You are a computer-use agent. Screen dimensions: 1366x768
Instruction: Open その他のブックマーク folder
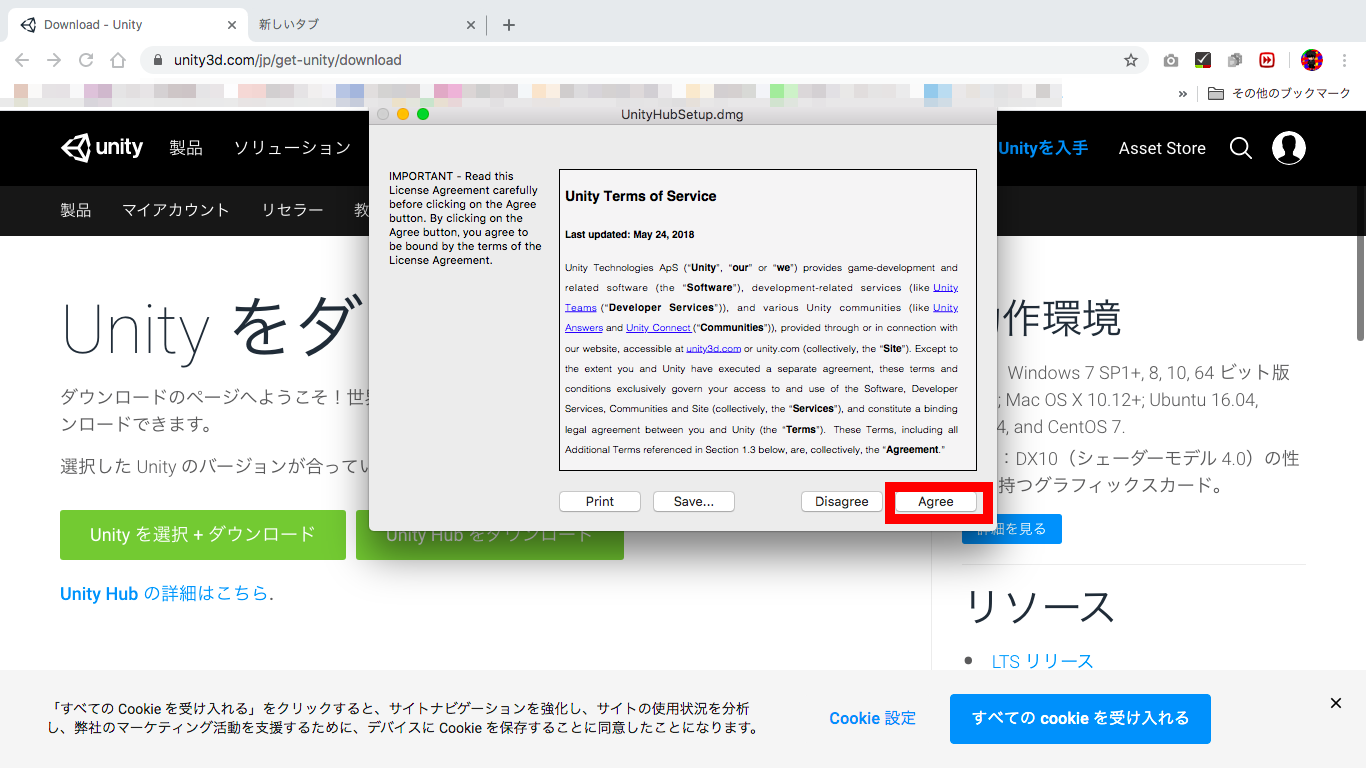(x=1279, y=93)
